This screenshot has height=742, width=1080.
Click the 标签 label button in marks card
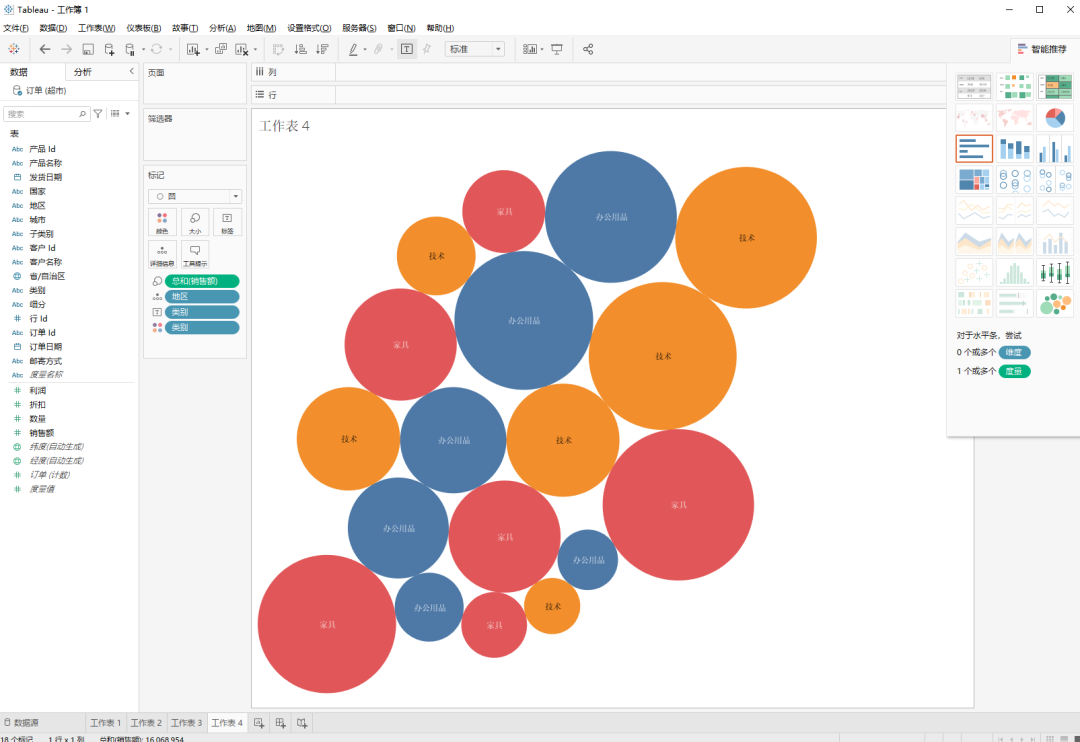(227, 223)
